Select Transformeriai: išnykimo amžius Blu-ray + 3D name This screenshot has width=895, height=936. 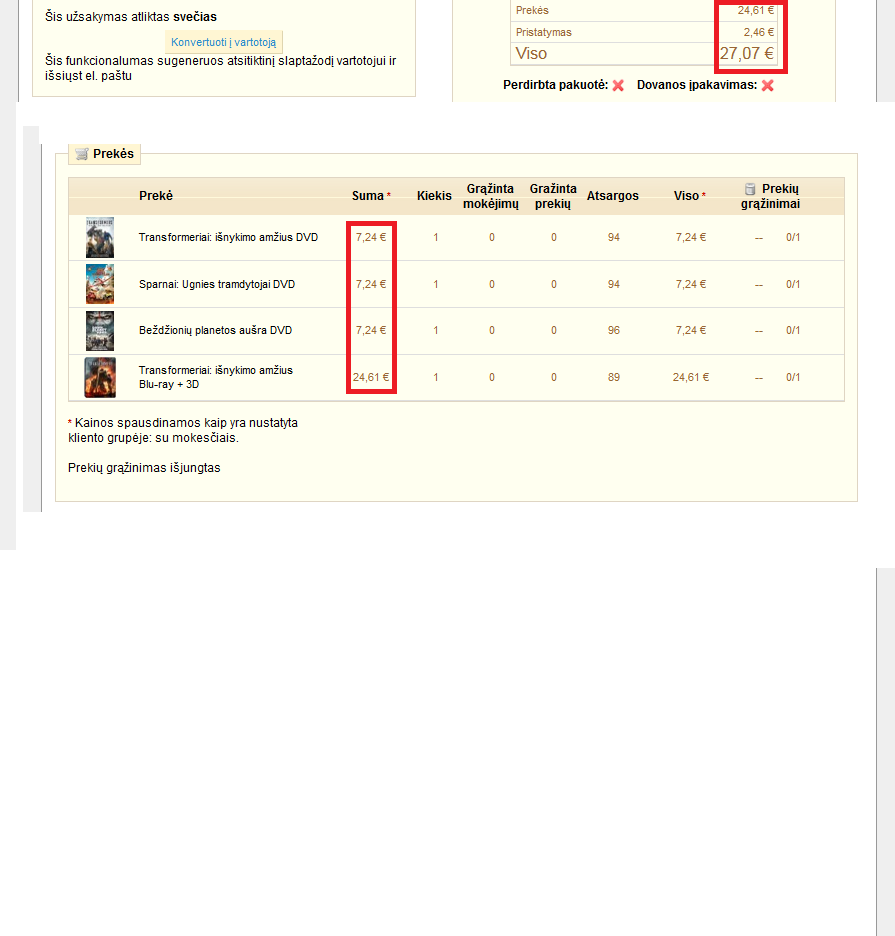[216, 377]
